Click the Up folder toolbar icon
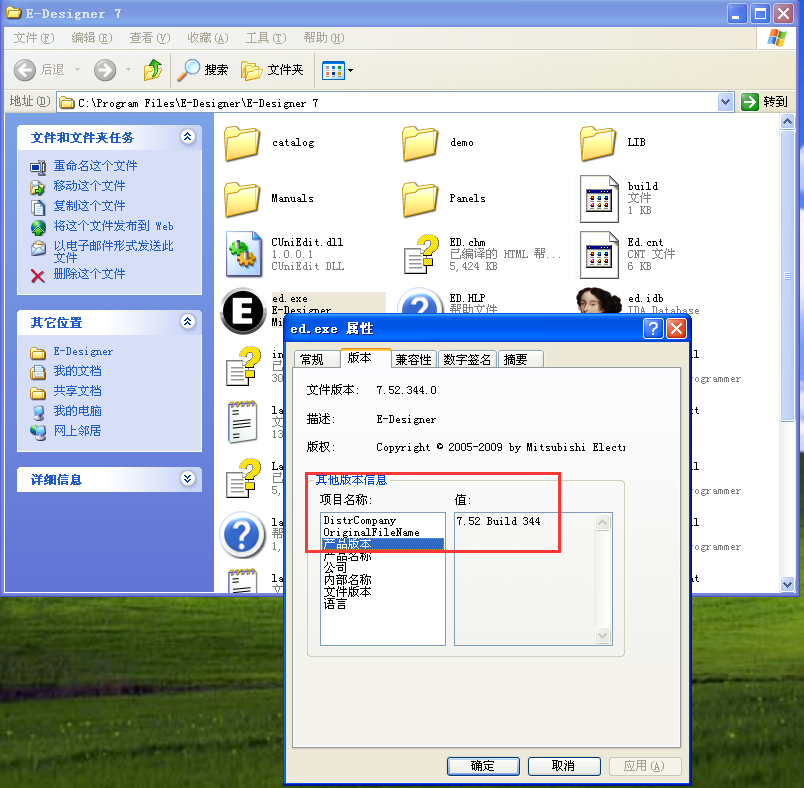This screenshot has width=804, height=788. (152, 70)
